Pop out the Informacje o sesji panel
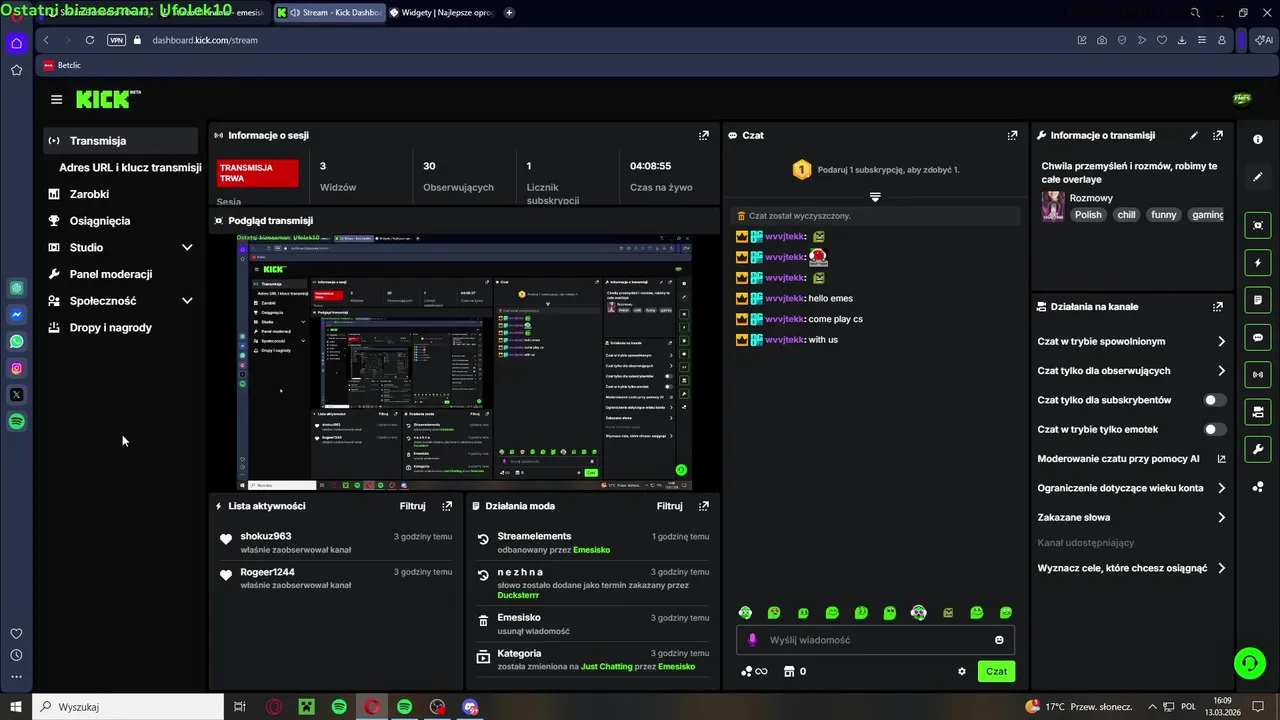The width and height of the screenshot is (1280, 720). tap(704, 135)
